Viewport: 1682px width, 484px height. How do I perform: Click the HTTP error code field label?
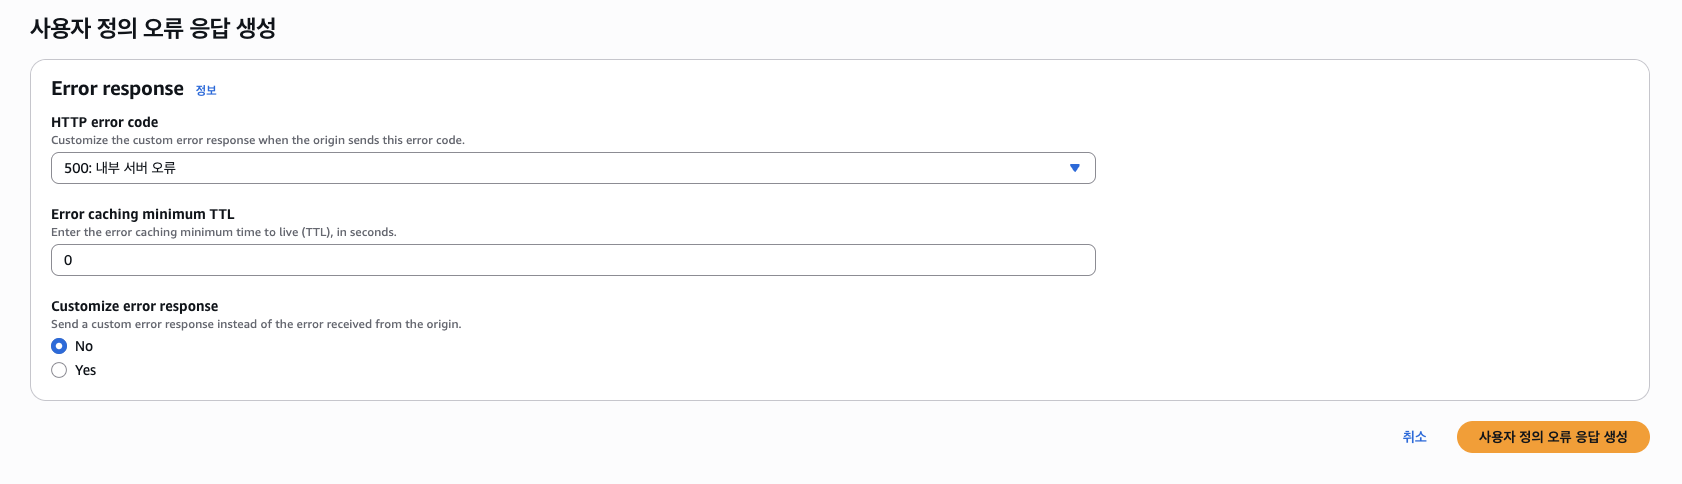[105, 122]
